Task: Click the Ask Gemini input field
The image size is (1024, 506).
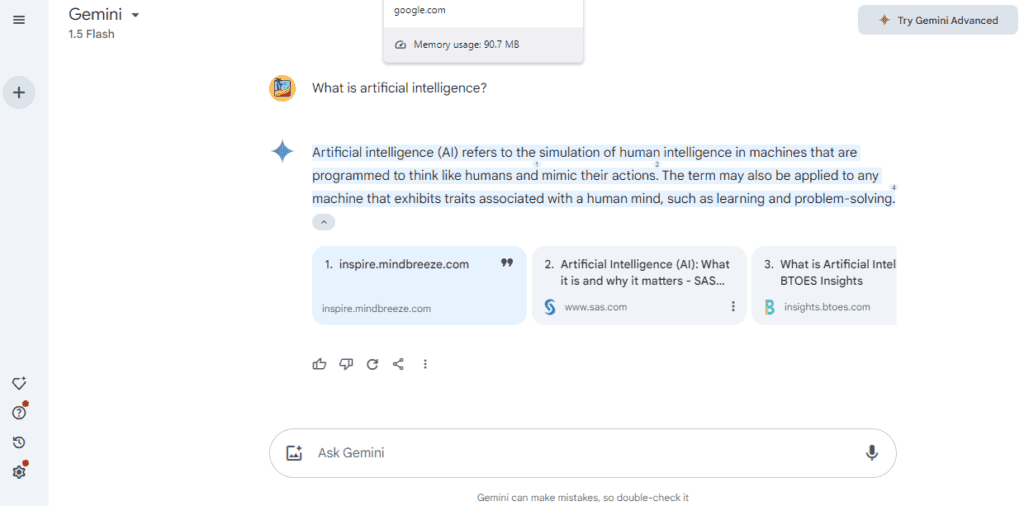Action: coord(583,452)
